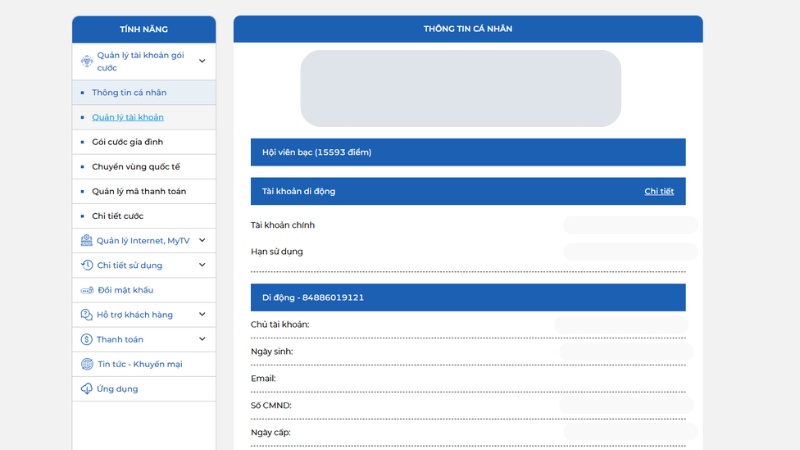
Task: Click the Hỗ trợ khách hàng support icon
Action: (x=87, y=315)
